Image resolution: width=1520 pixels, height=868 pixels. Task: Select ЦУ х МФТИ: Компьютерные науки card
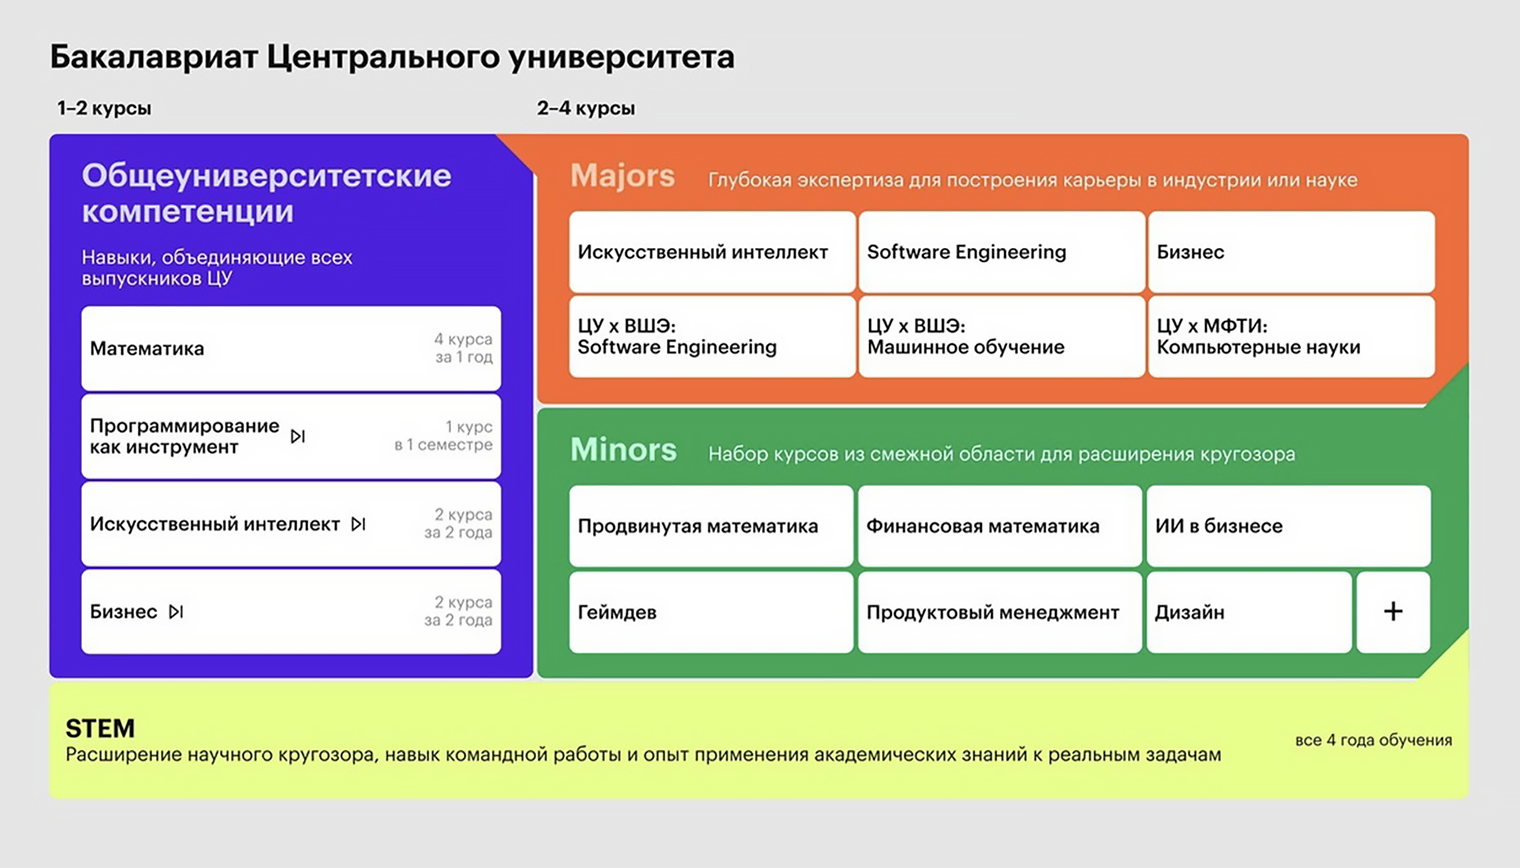coord(1291,337)
